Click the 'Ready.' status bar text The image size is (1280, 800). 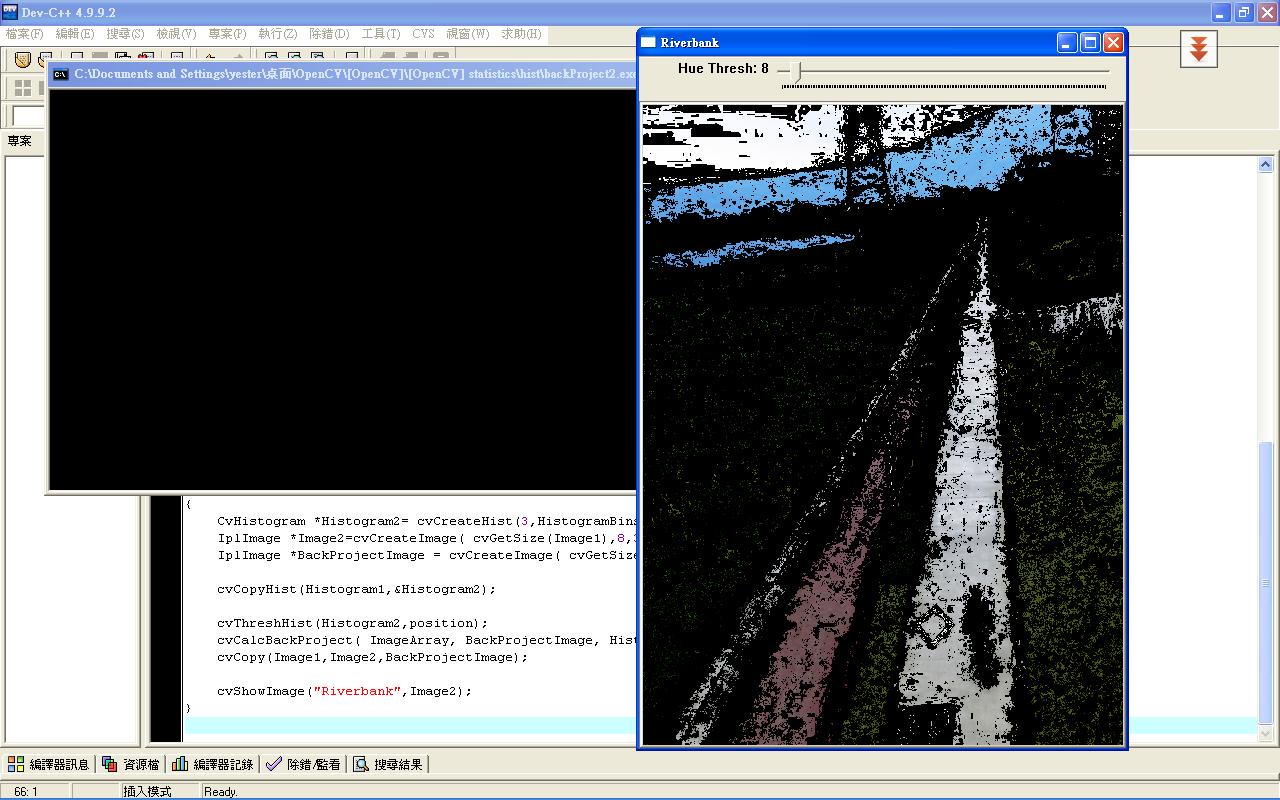[220, 792]
